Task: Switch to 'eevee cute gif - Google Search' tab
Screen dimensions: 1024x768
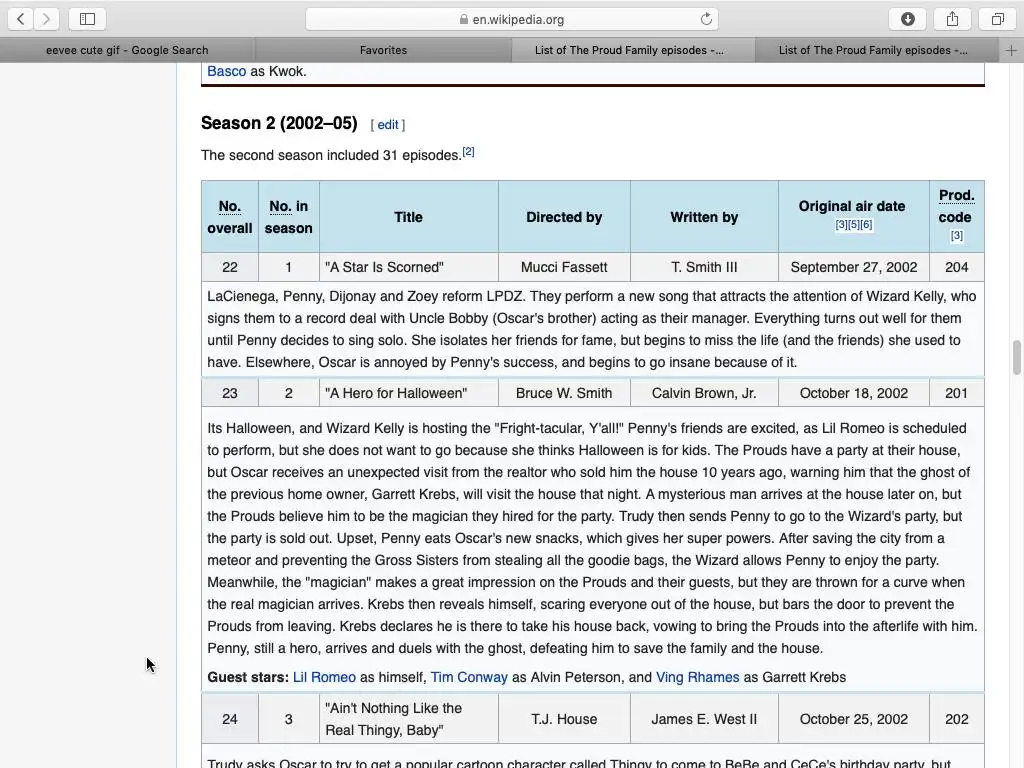Action: pos(127,50)
